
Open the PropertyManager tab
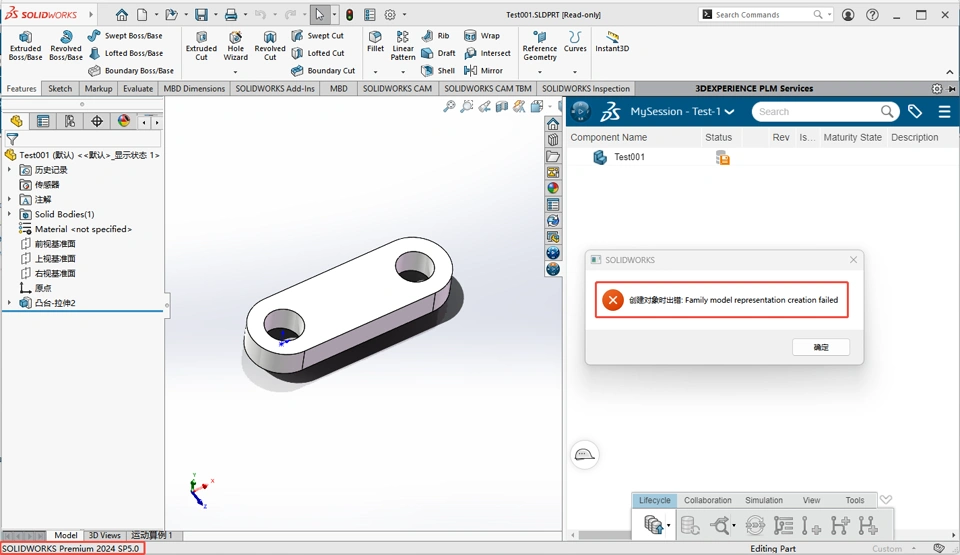point(43,121)
